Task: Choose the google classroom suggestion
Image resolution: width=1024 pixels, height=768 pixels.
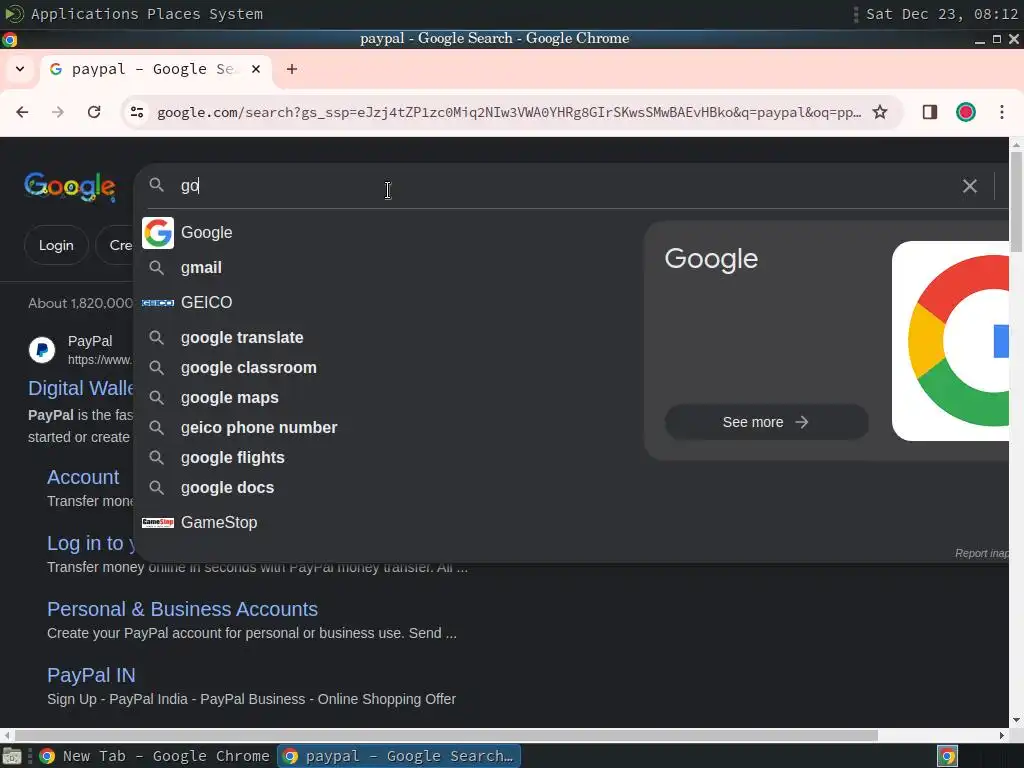Action: click(x=249, y=368)
